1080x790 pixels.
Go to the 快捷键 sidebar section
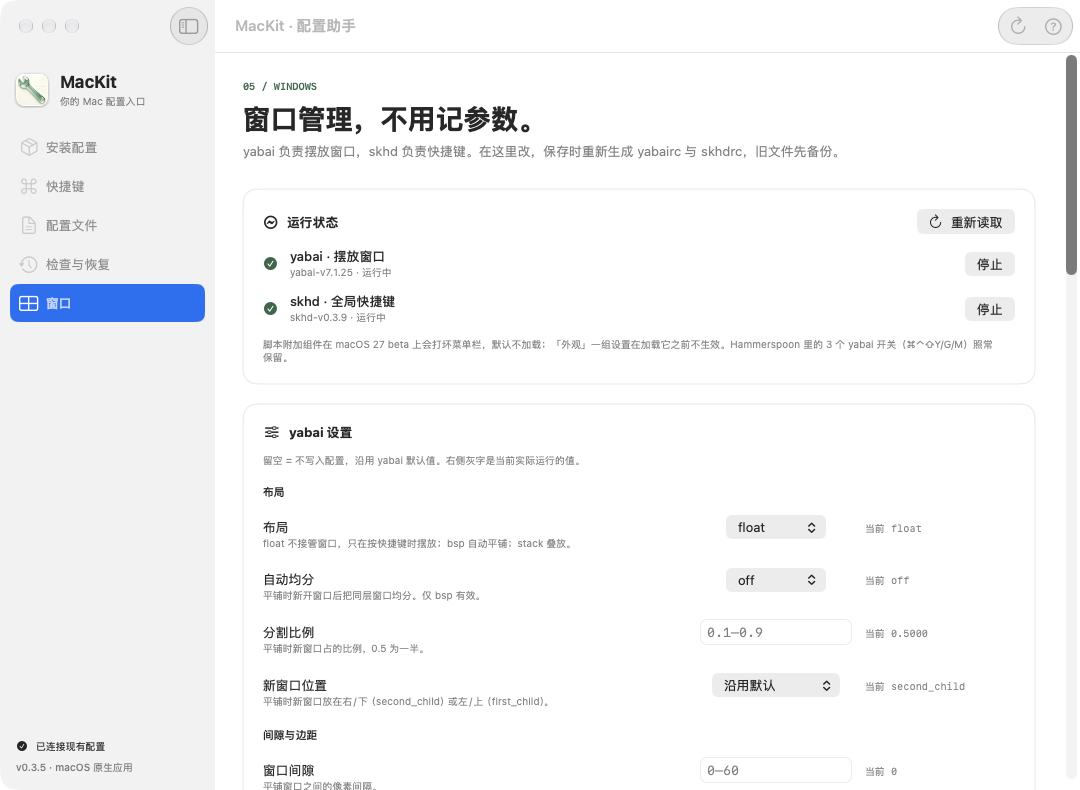tap(107, 186)
